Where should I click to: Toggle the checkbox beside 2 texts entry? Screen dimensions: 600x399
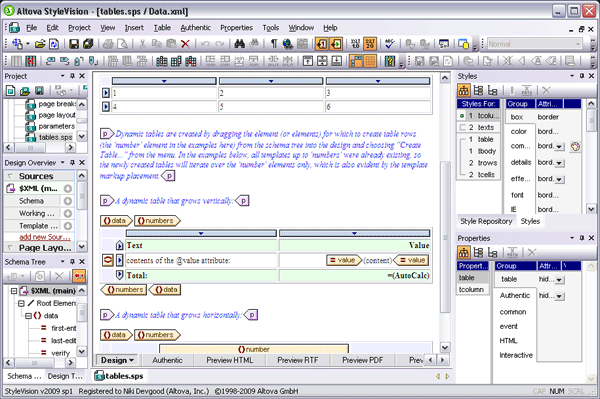(462, 127)
